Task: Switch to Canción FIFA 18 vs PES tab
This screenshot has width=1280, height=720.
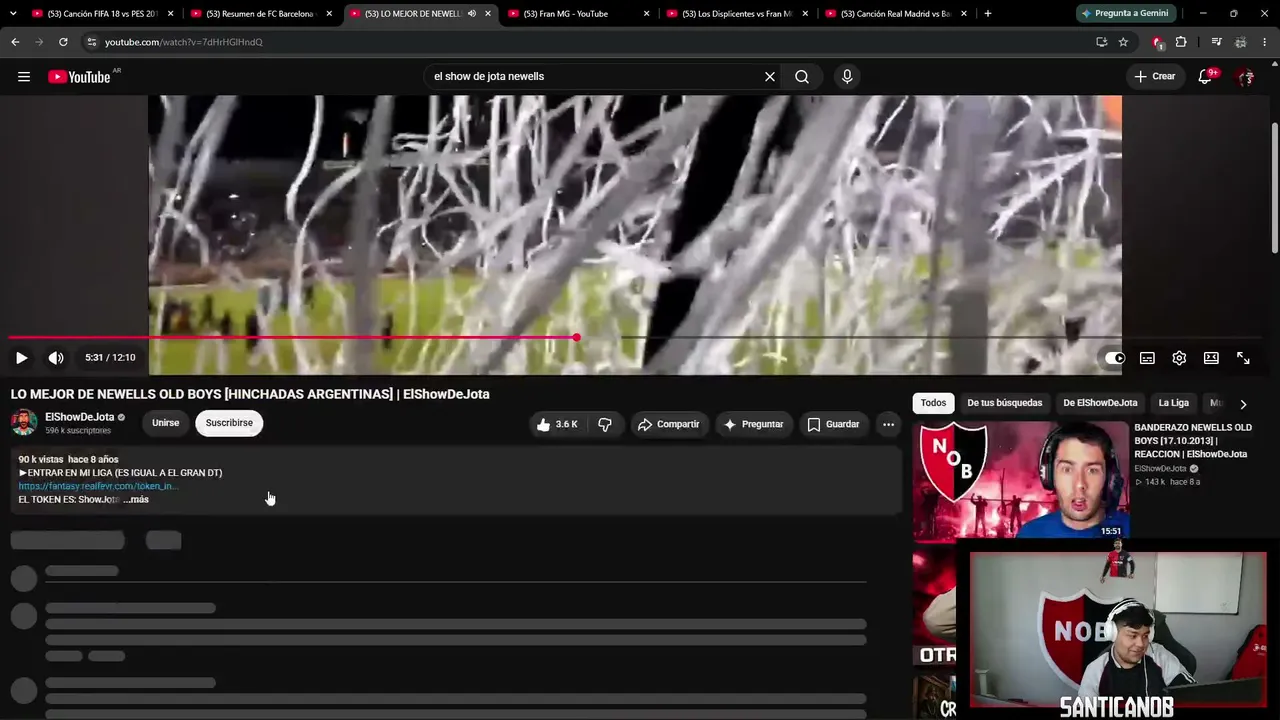Action: (x=103, y=14)
